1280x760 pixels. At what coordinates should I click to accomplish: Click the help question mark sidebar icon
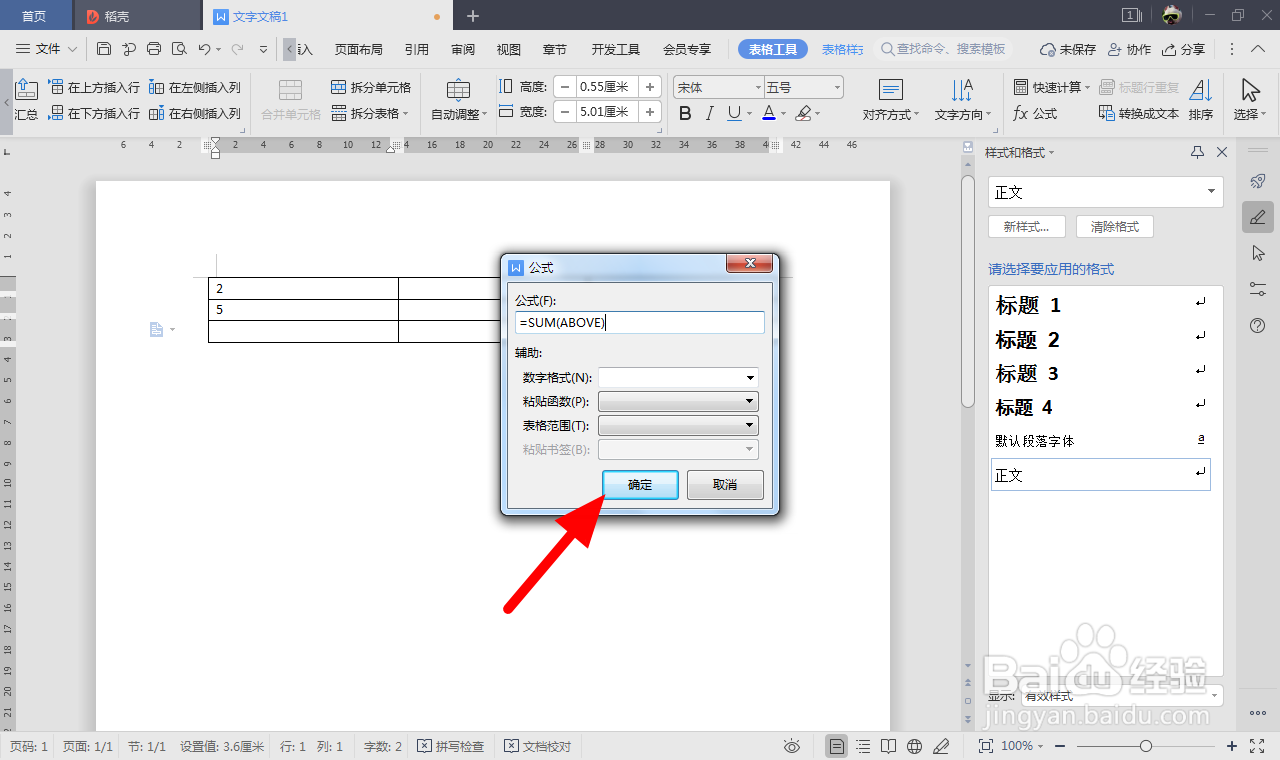pos(1258,326)
